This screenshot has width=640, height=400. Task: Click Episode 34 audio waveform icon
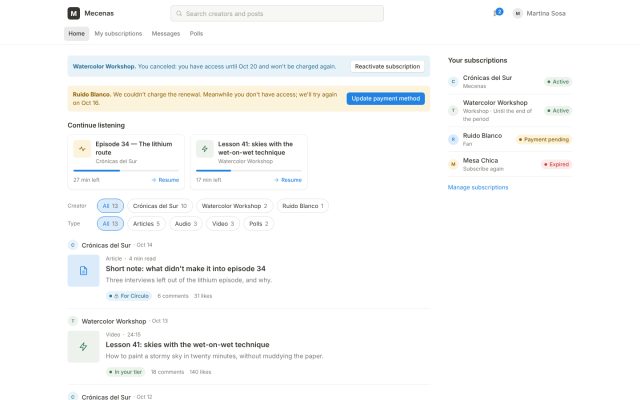[x=82, y=149]
